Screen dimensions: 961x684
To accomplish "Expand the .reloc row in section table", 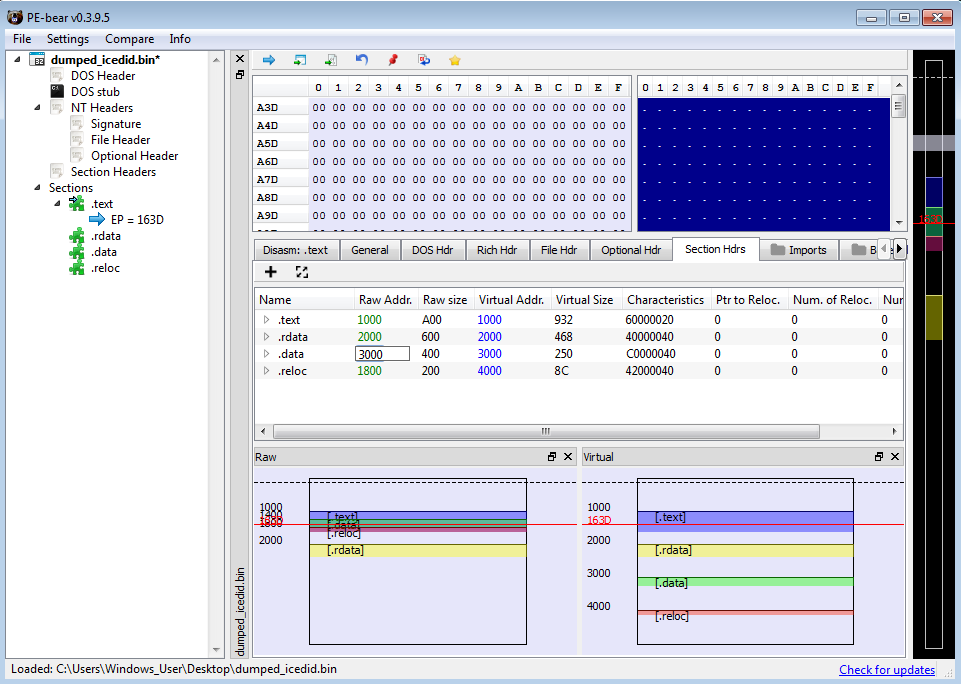I will (266, 371).
